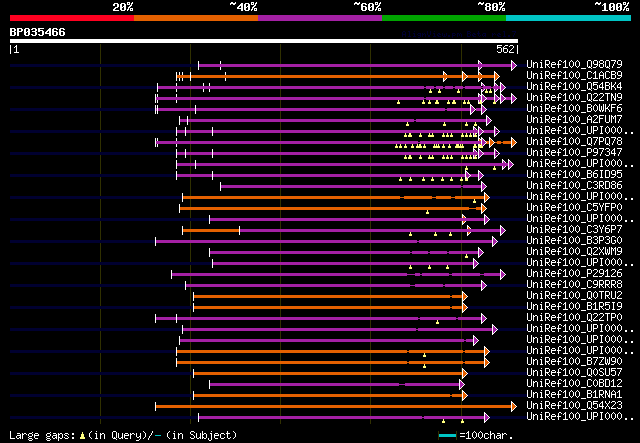Open the UniRef100_A2FUM7 hit label
Image resolution: width=640 pixels, height=443 pixels.
point(574,119)
